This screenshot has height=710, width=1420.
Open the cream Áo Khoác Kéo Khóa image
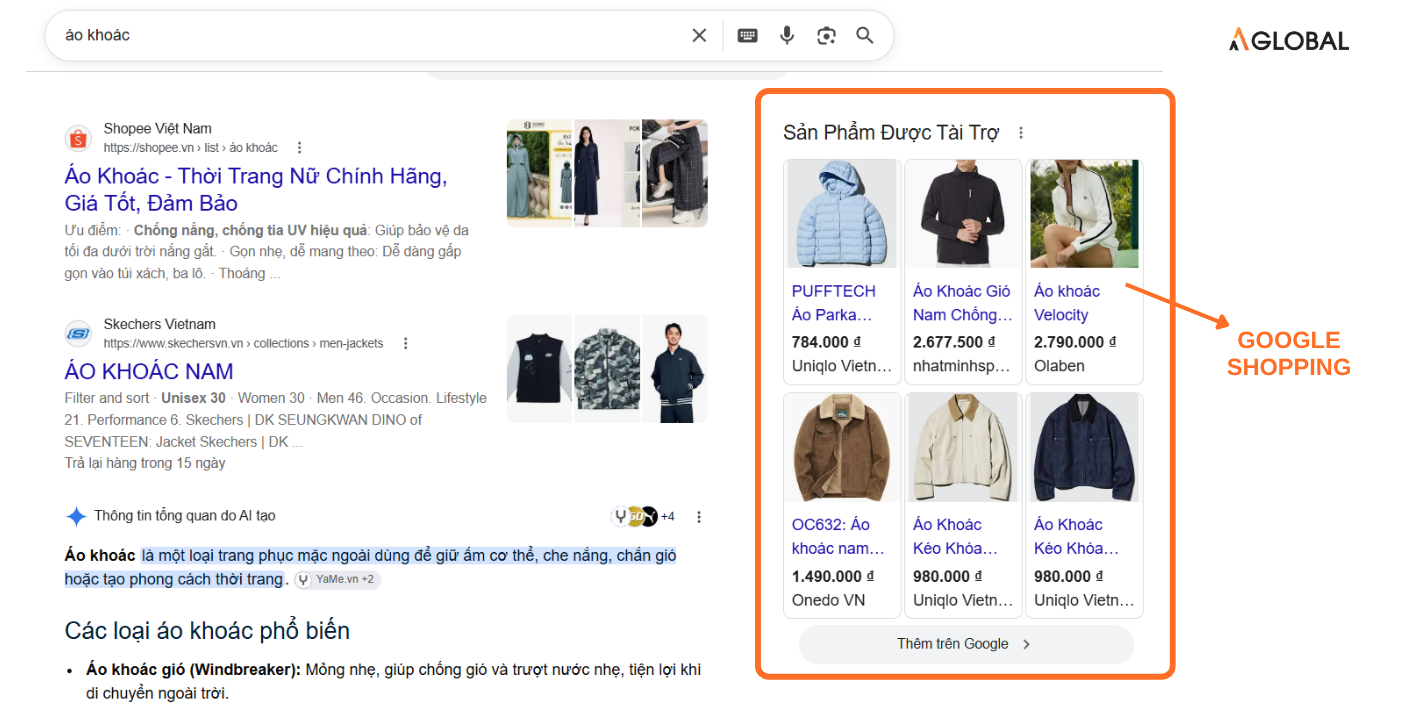963,447
